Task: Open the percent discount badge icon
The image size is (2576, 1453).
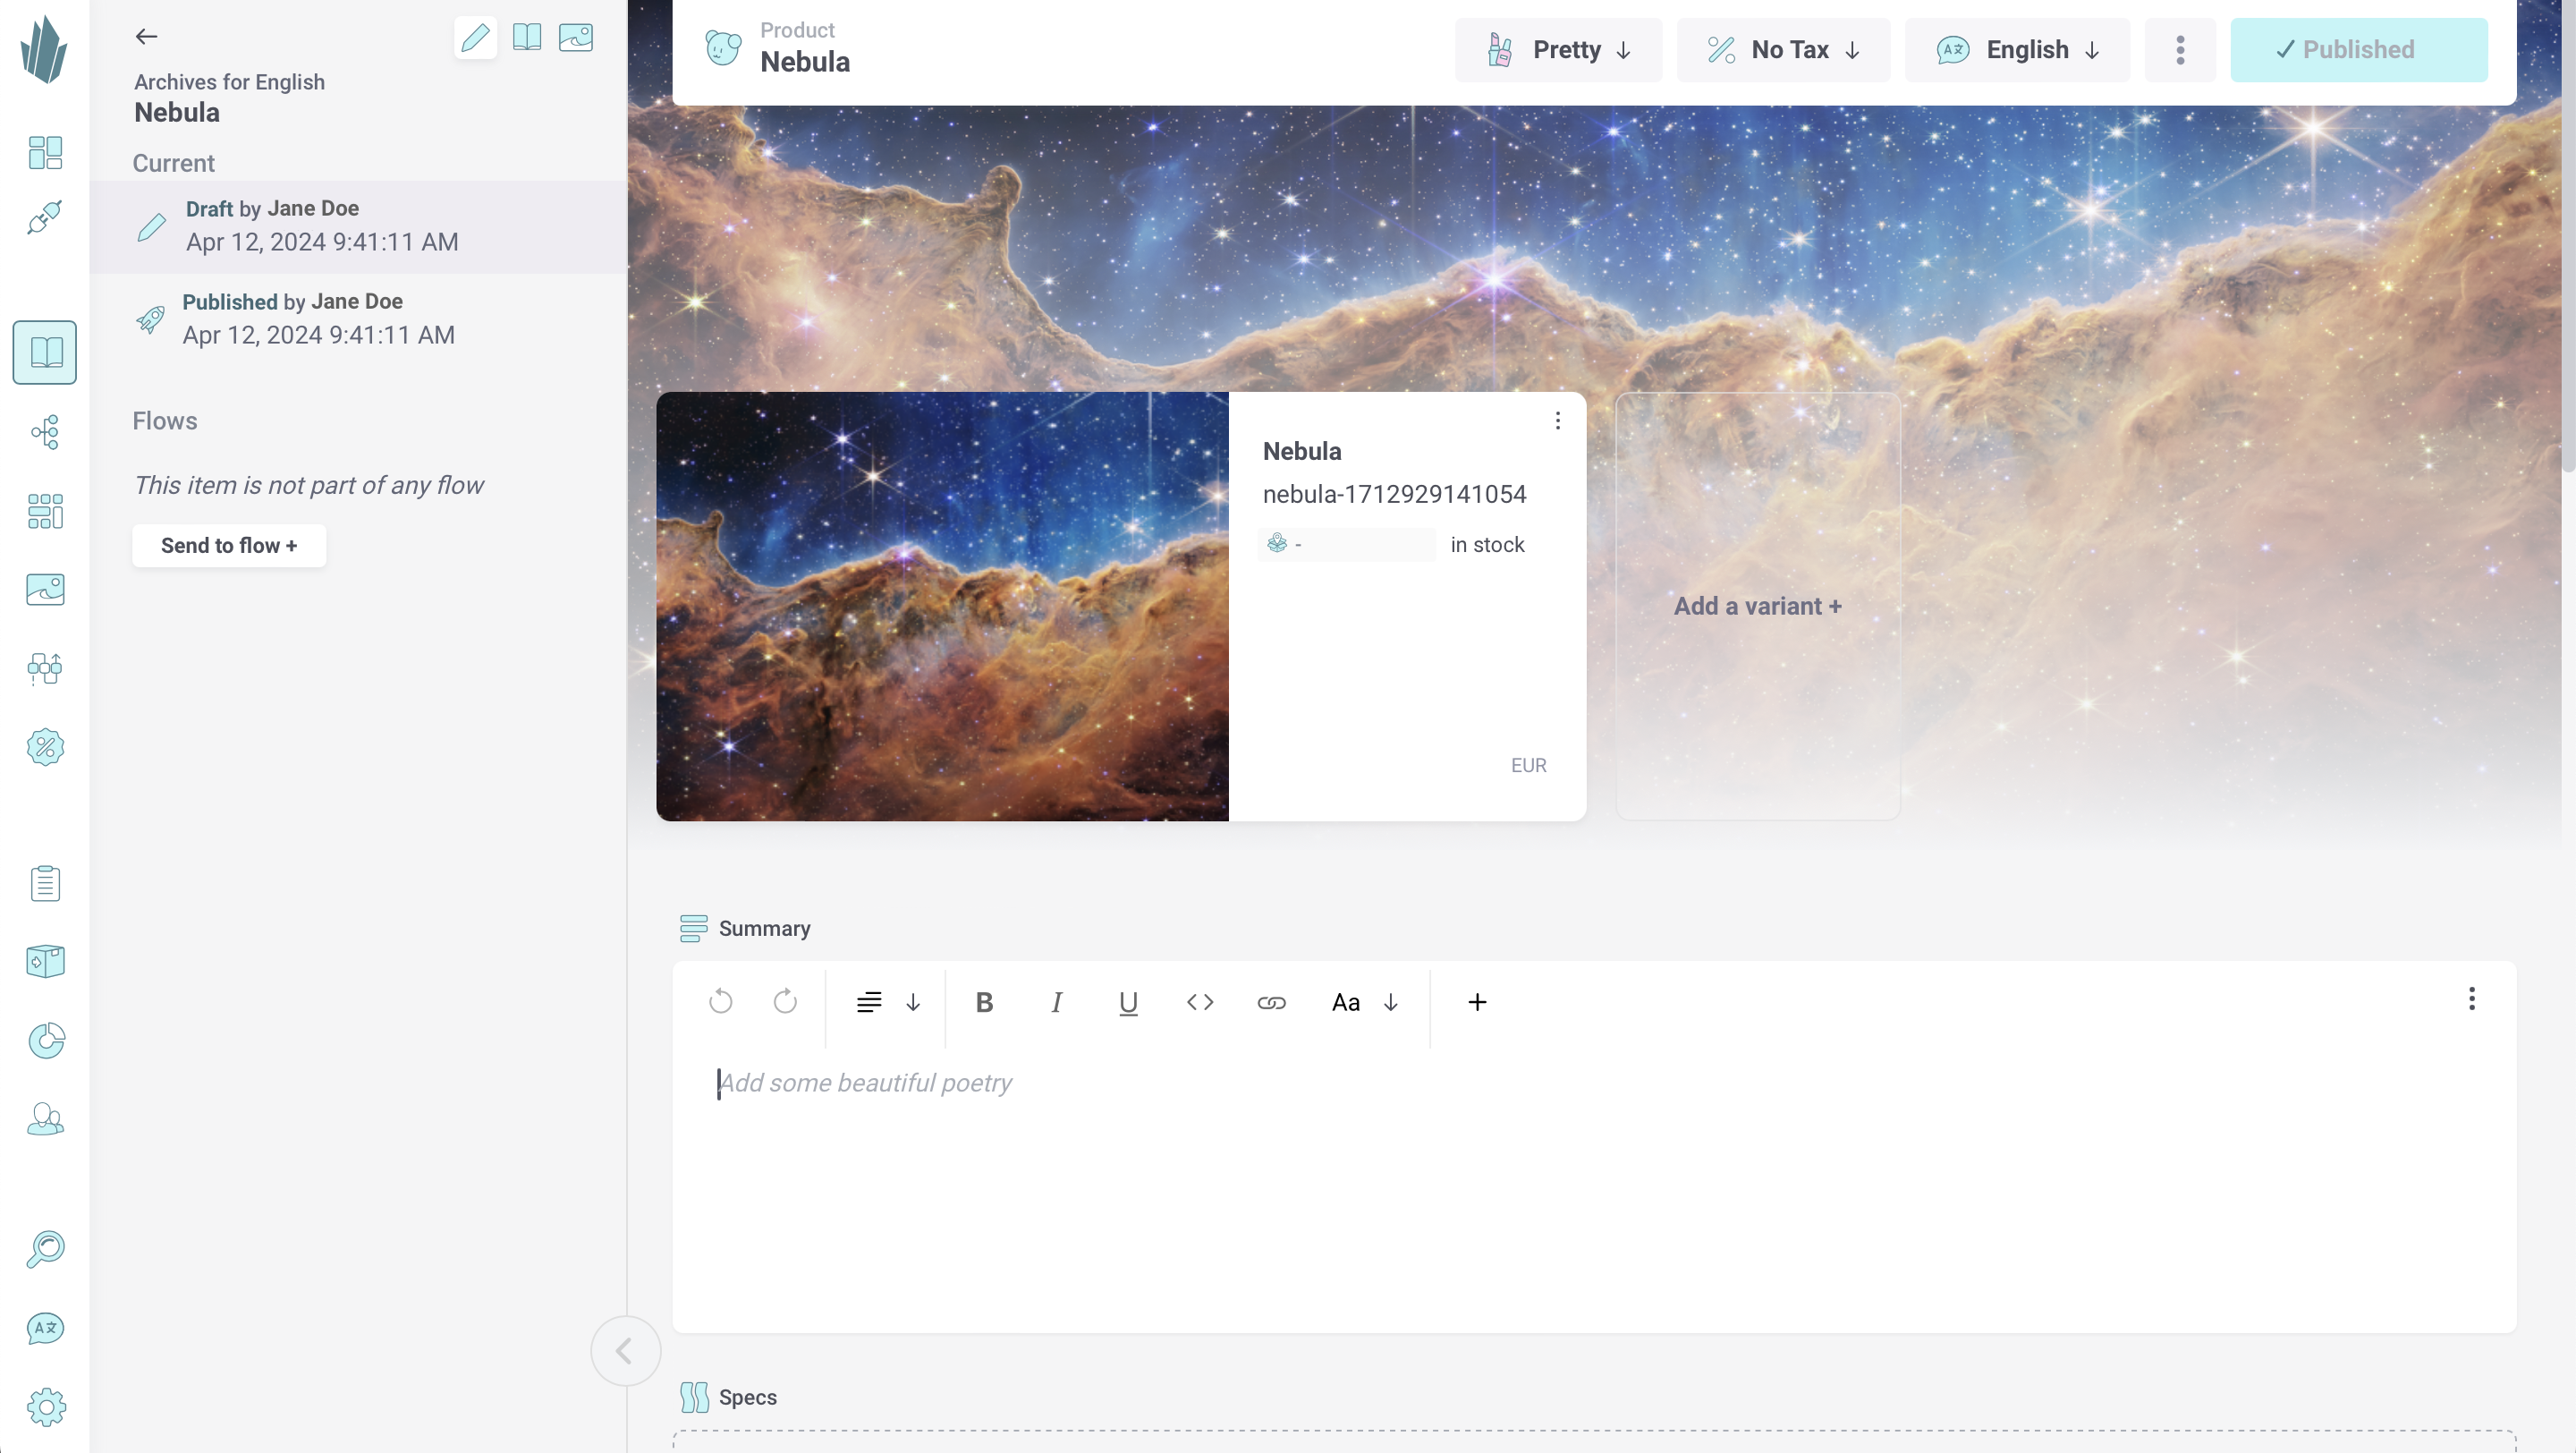Action: tap(45, 747)
